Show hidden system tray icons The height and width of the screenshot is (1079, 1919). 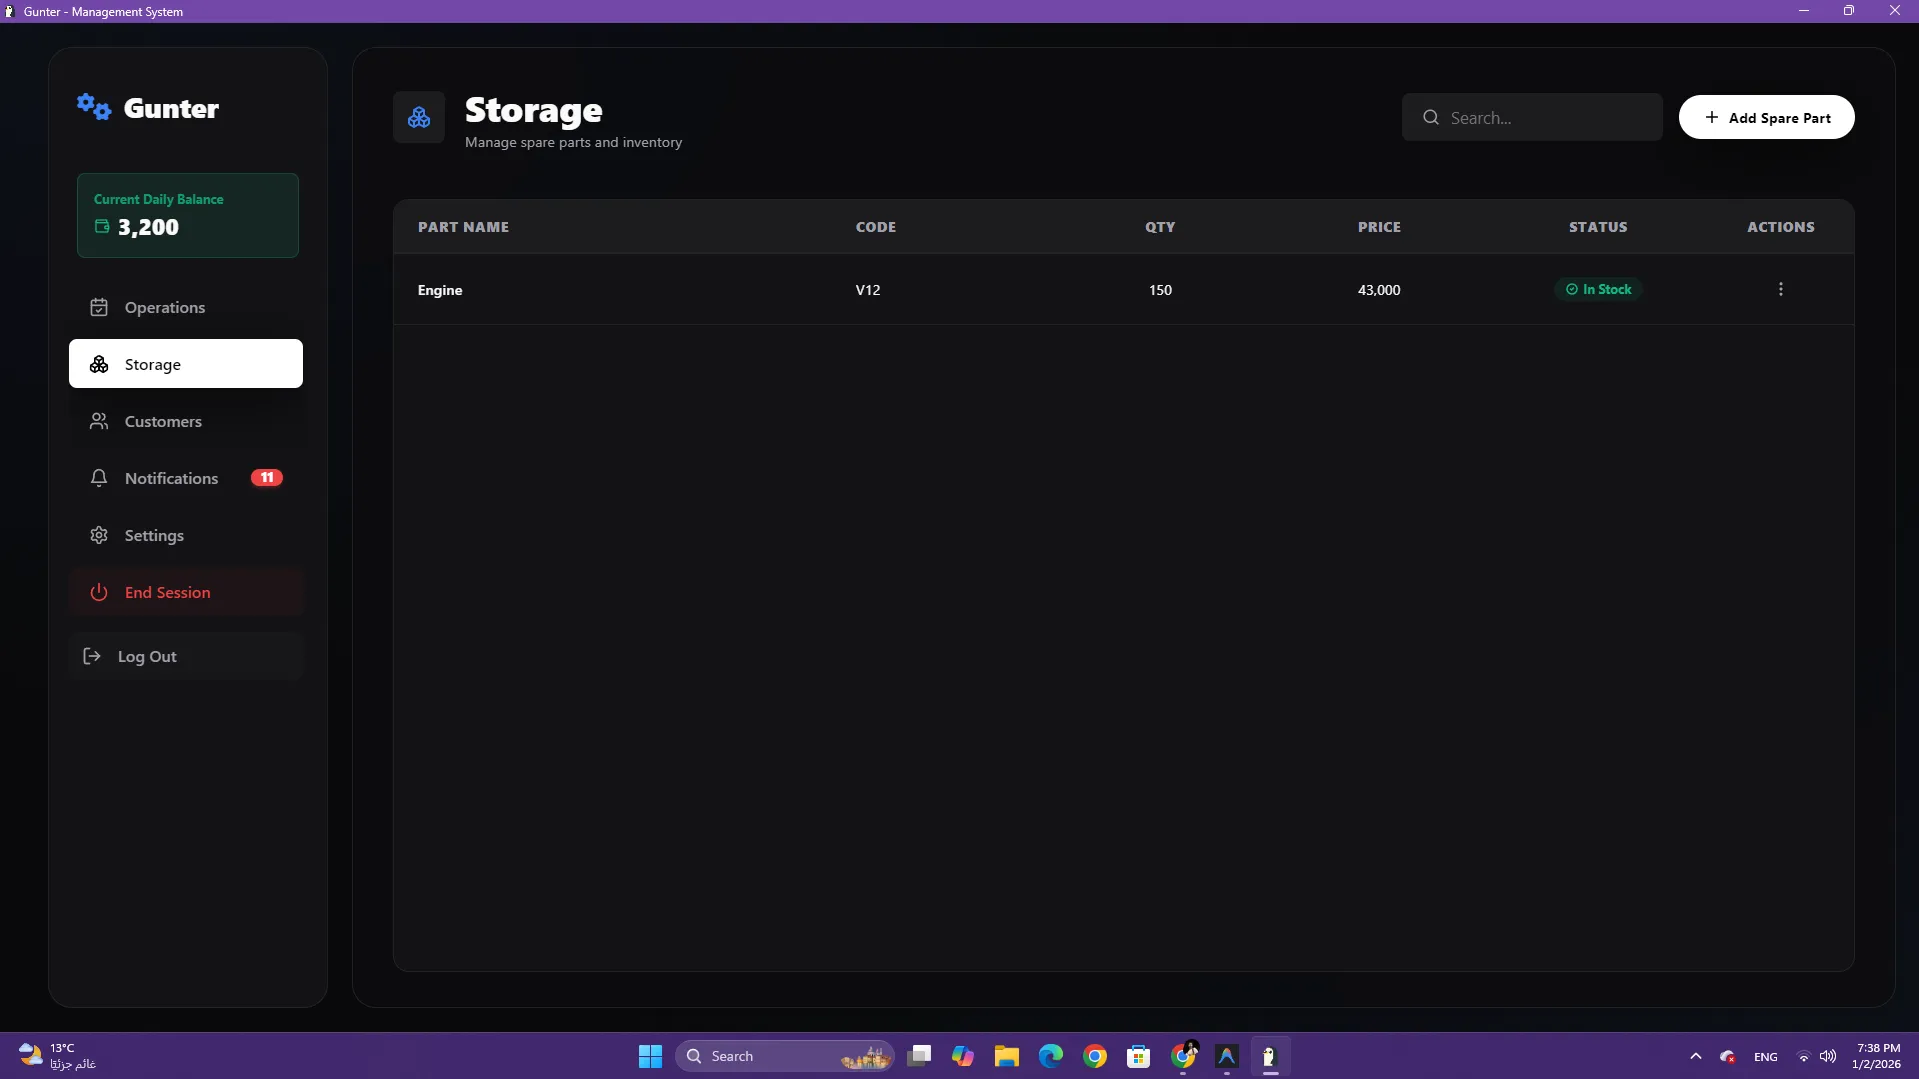click(x=1696, y=1056)
